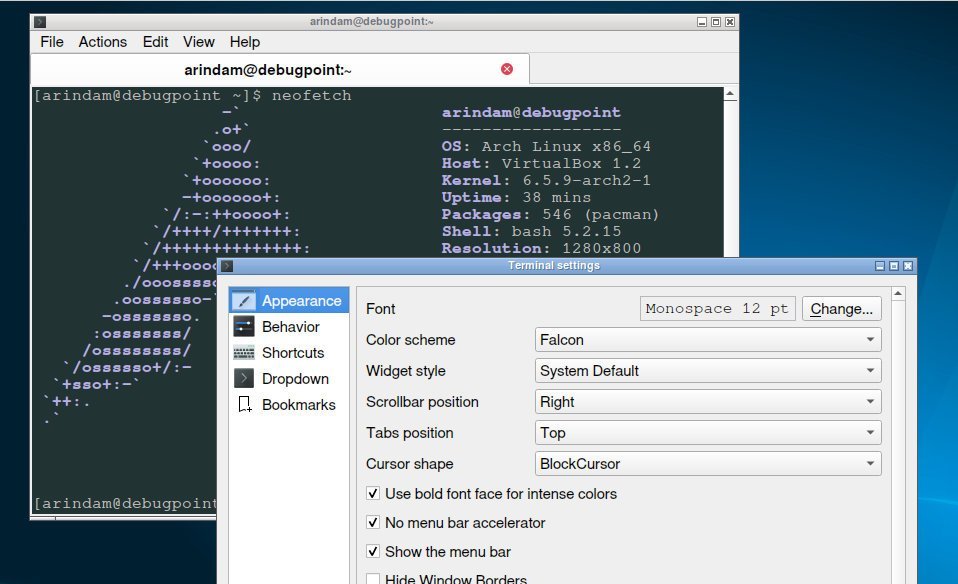This screenshot has width=958, height=584.
Task: Expand the Tabs position dropdown
Action: [708, 433]
